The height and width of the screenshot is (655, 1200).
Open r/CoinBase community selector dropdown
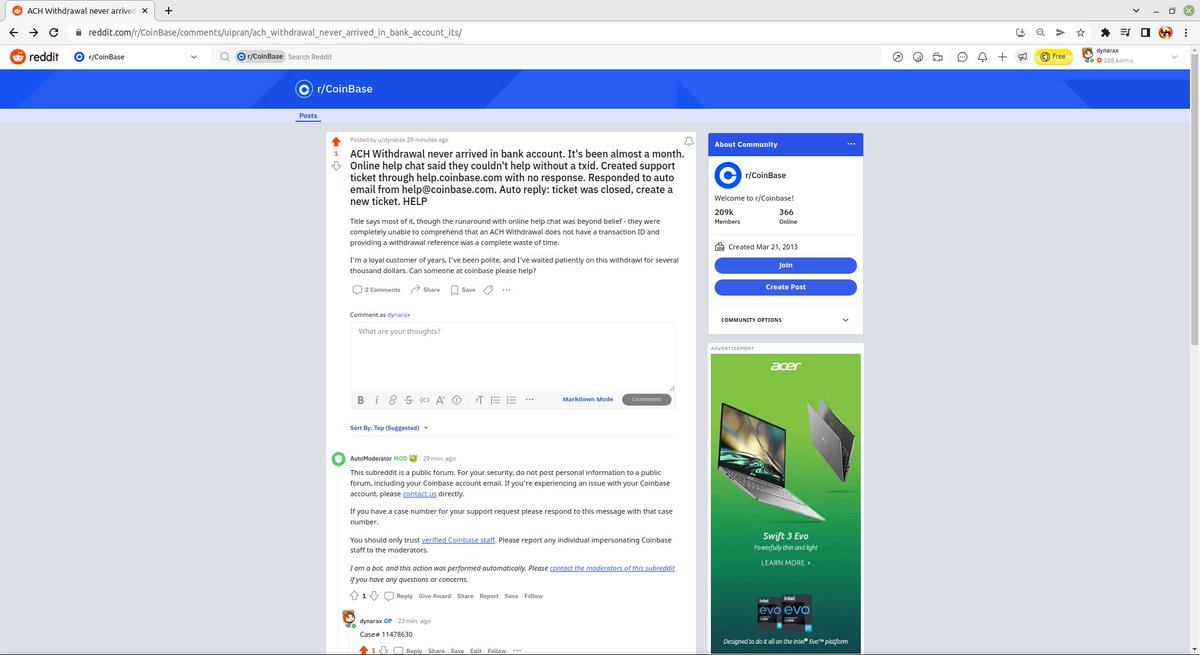click(x=138, y=57)
